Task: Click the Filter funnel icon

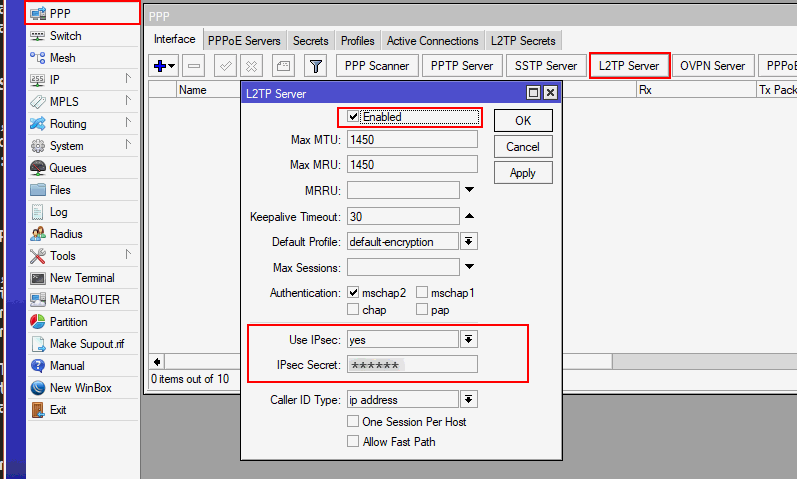Action: click(315, 66)
